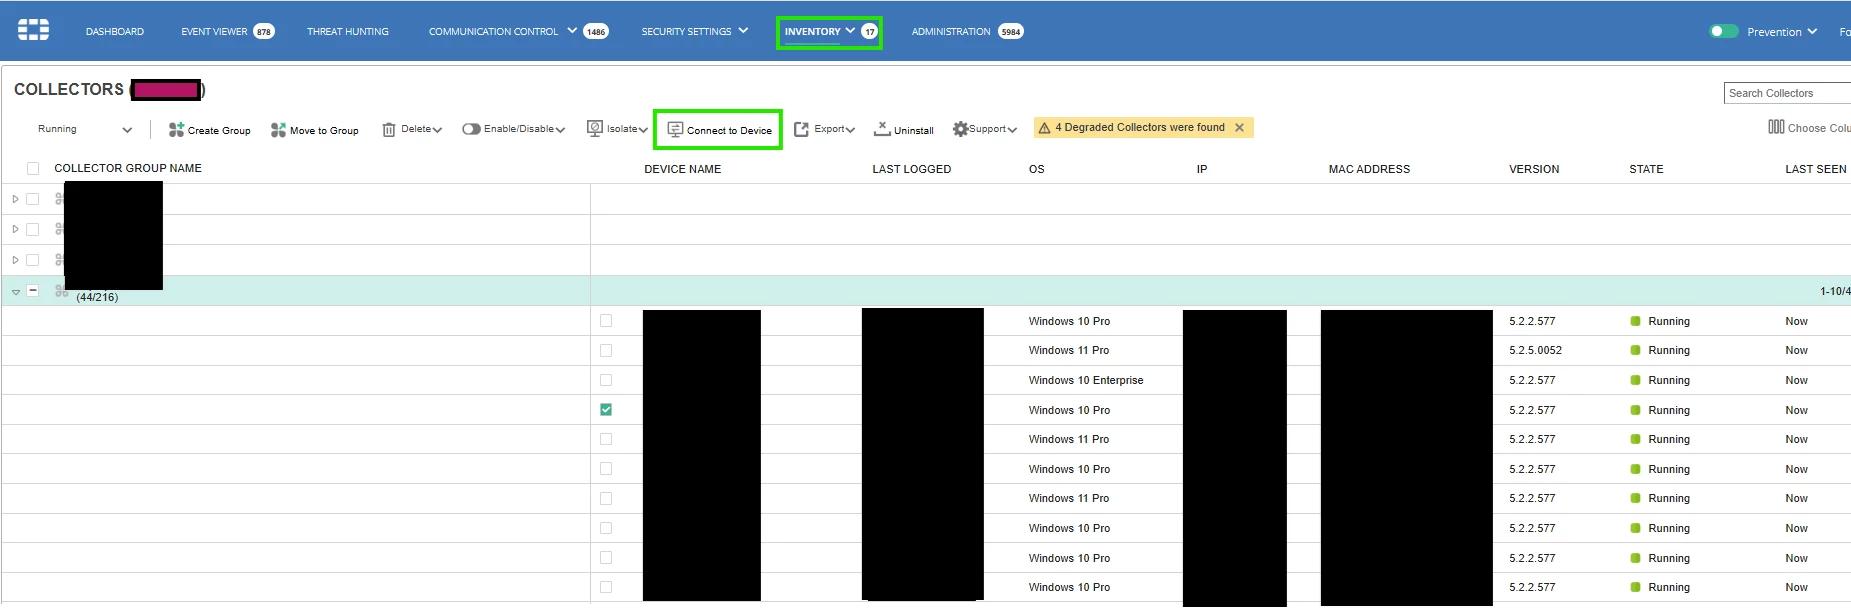This screenshot has width=1851, height=610.
Task: Click the Search Collectors field
Action: pyautogui.click(x=1788, y=93)
